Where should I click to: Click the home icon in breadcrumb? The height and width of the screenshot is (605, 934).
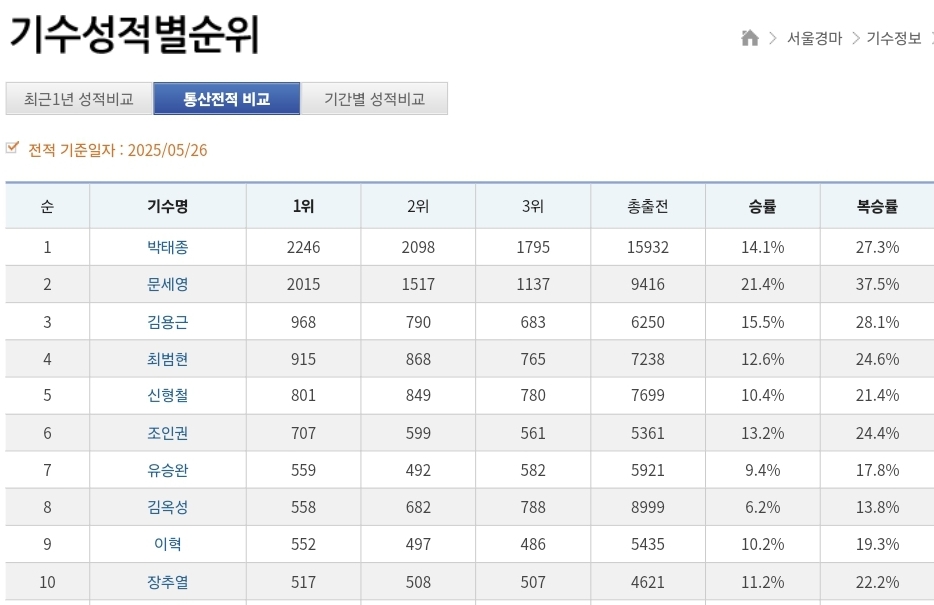750,38
